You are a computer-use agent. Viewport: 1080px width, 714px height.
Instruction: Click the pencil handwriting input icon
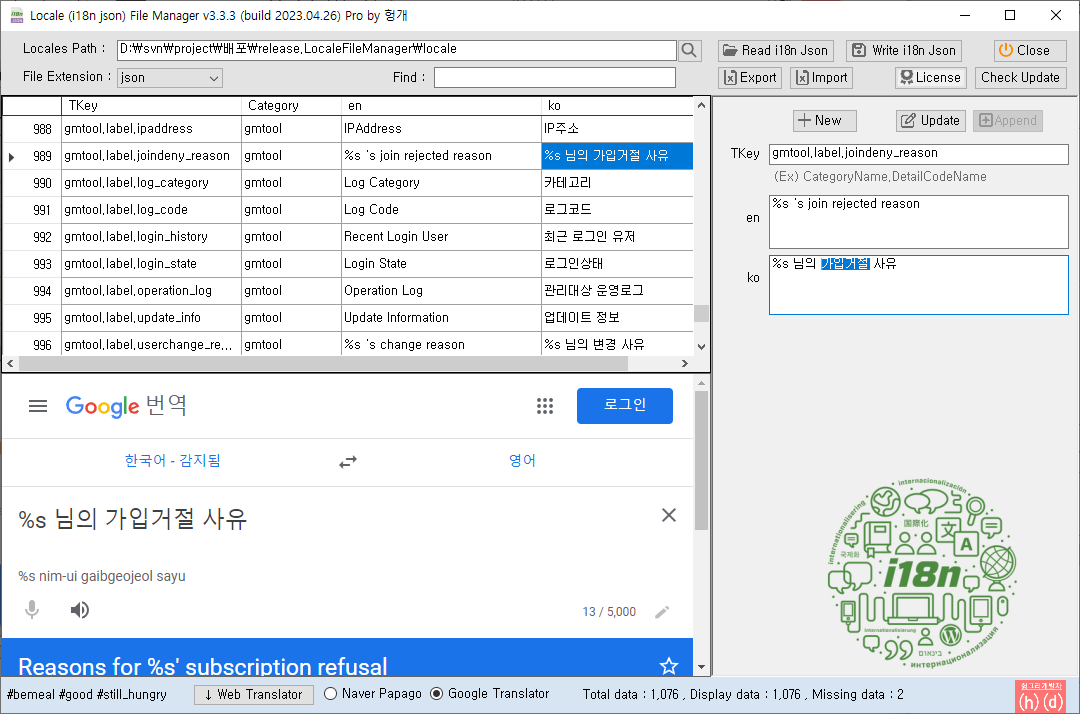[x=662, y=612]
